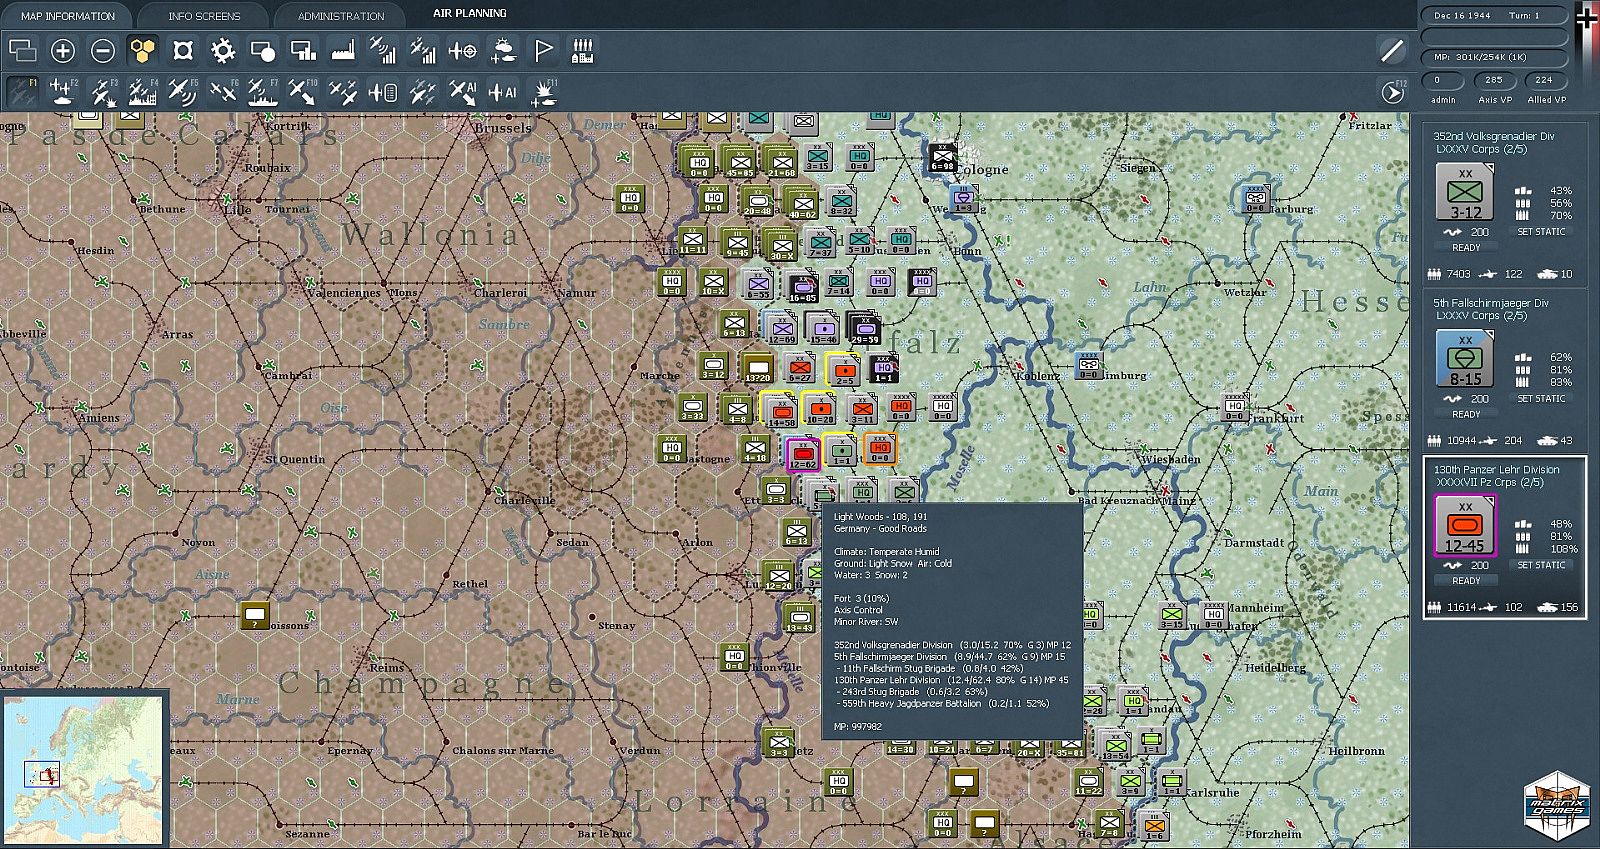Open the Info Screens tab
This screenshot has height=849, width=1600.
(204, 16)
